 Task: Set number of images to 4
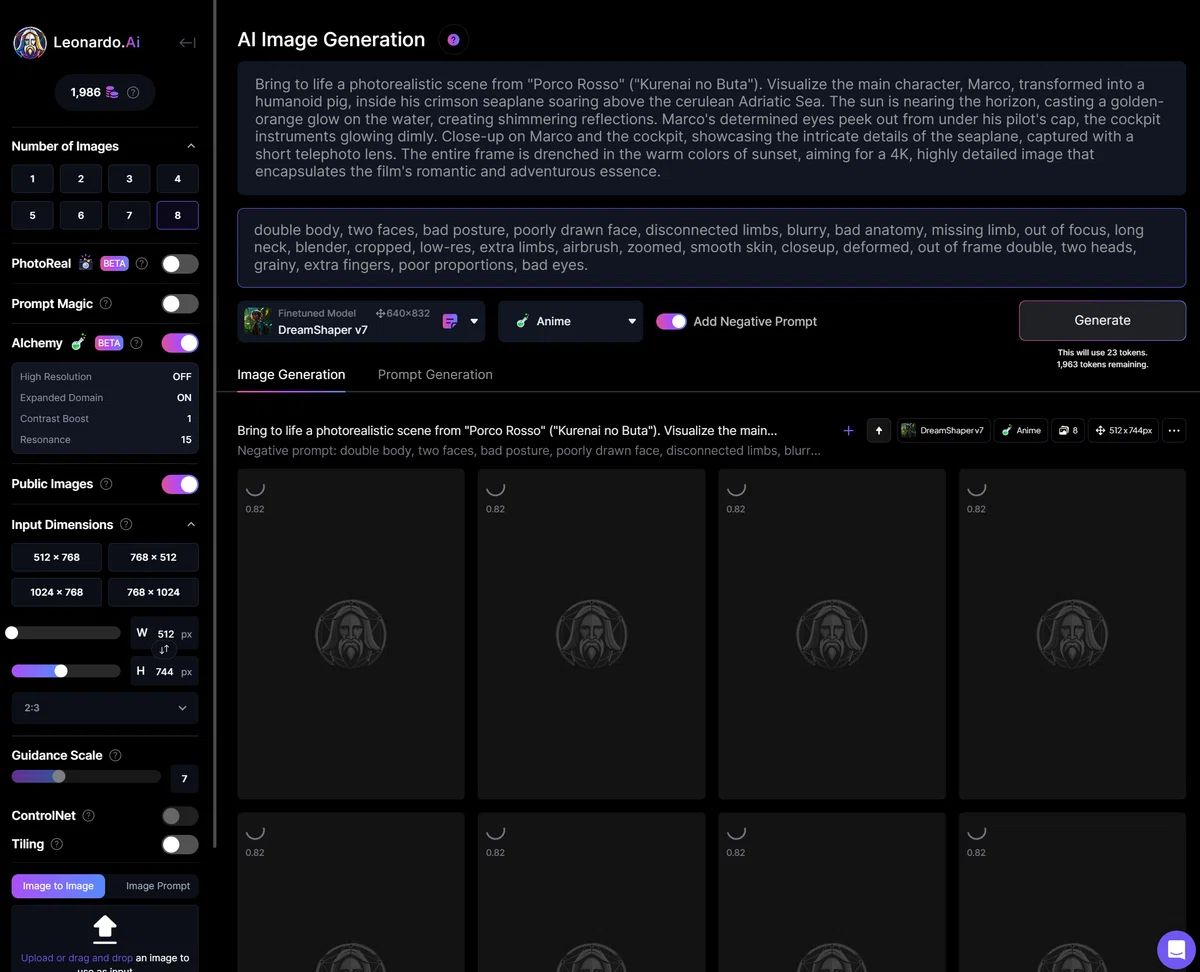pyautogui.click(x=178, y=179)
